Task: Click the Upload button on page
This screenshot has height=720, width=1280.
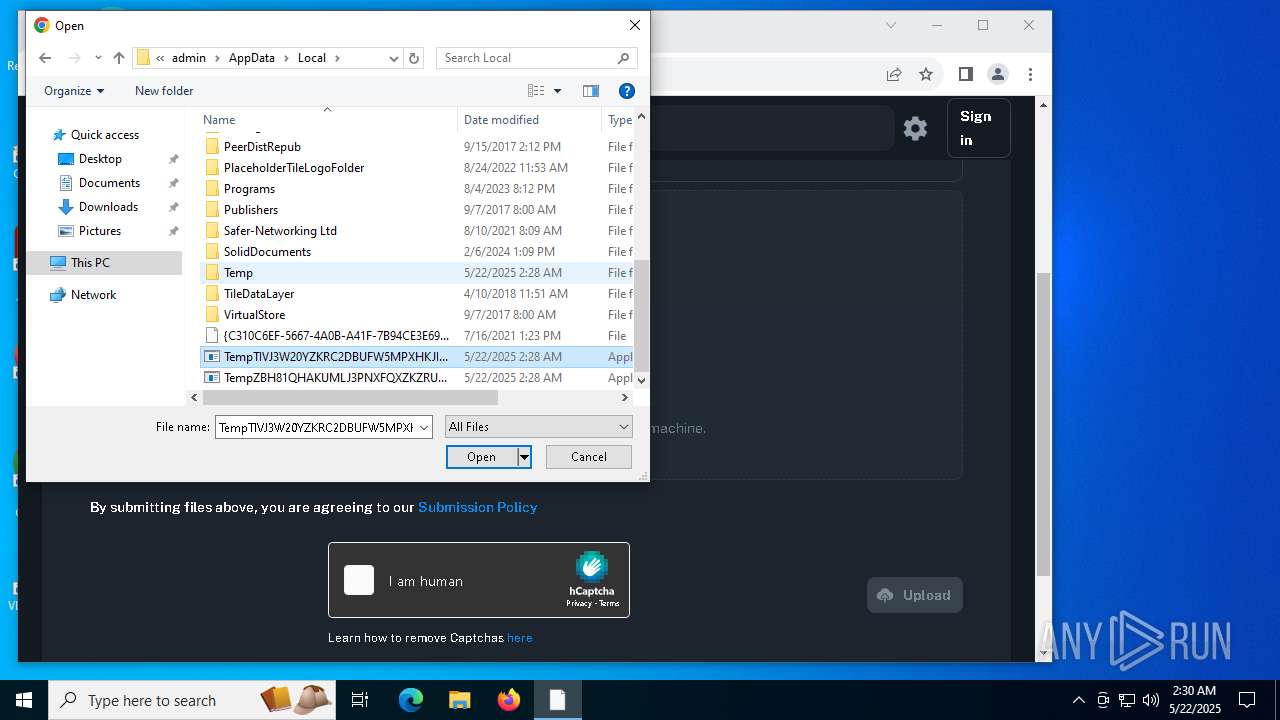Action: (915, 595)
